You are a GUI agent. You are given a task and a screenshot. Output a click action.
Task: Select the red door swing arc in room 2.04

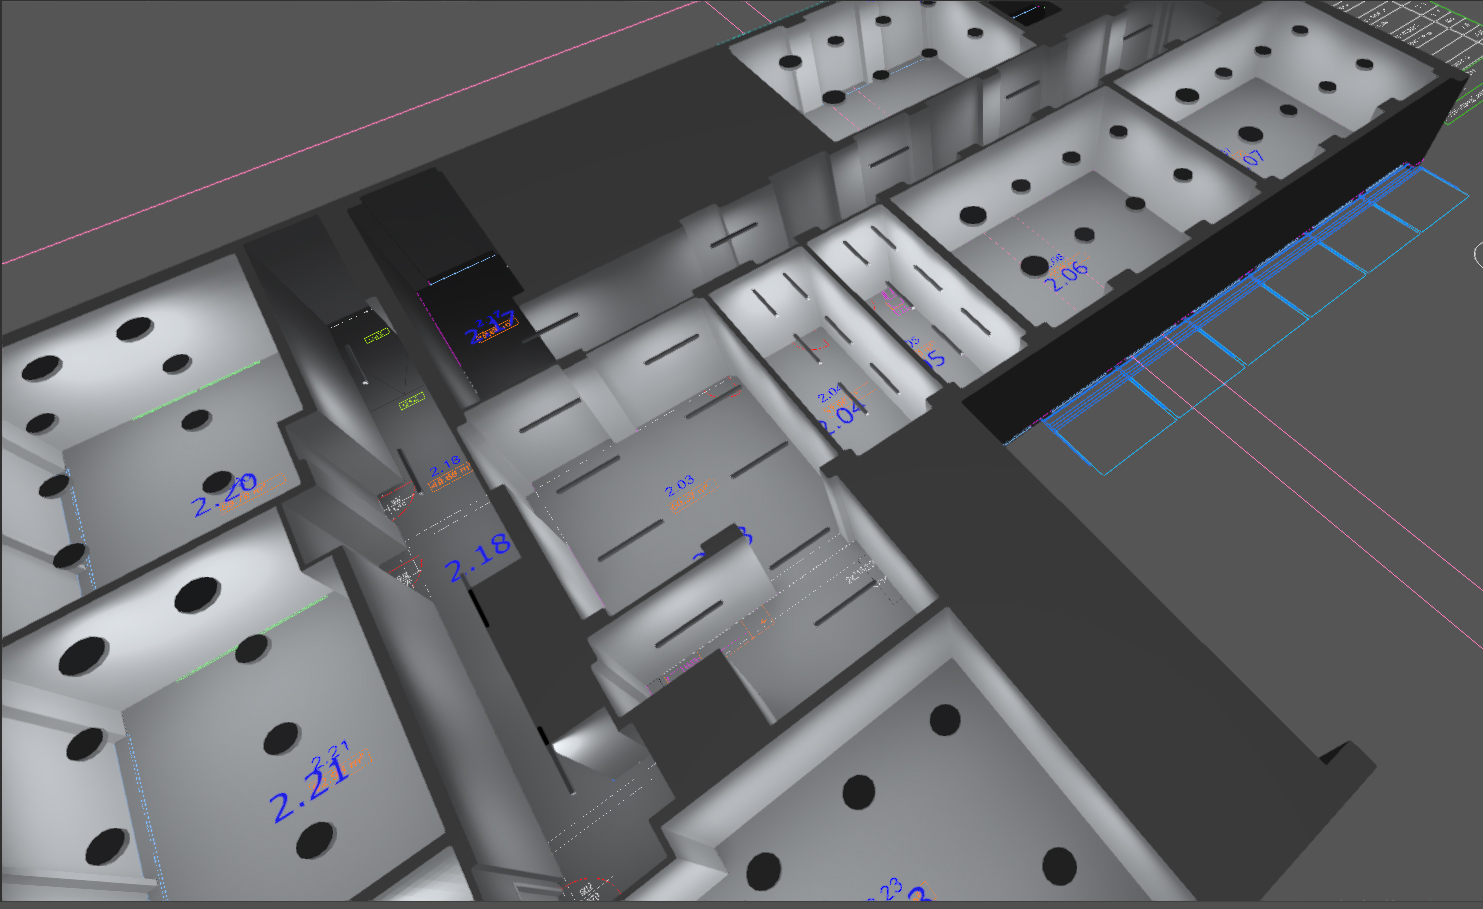click(x=822, y=347)
